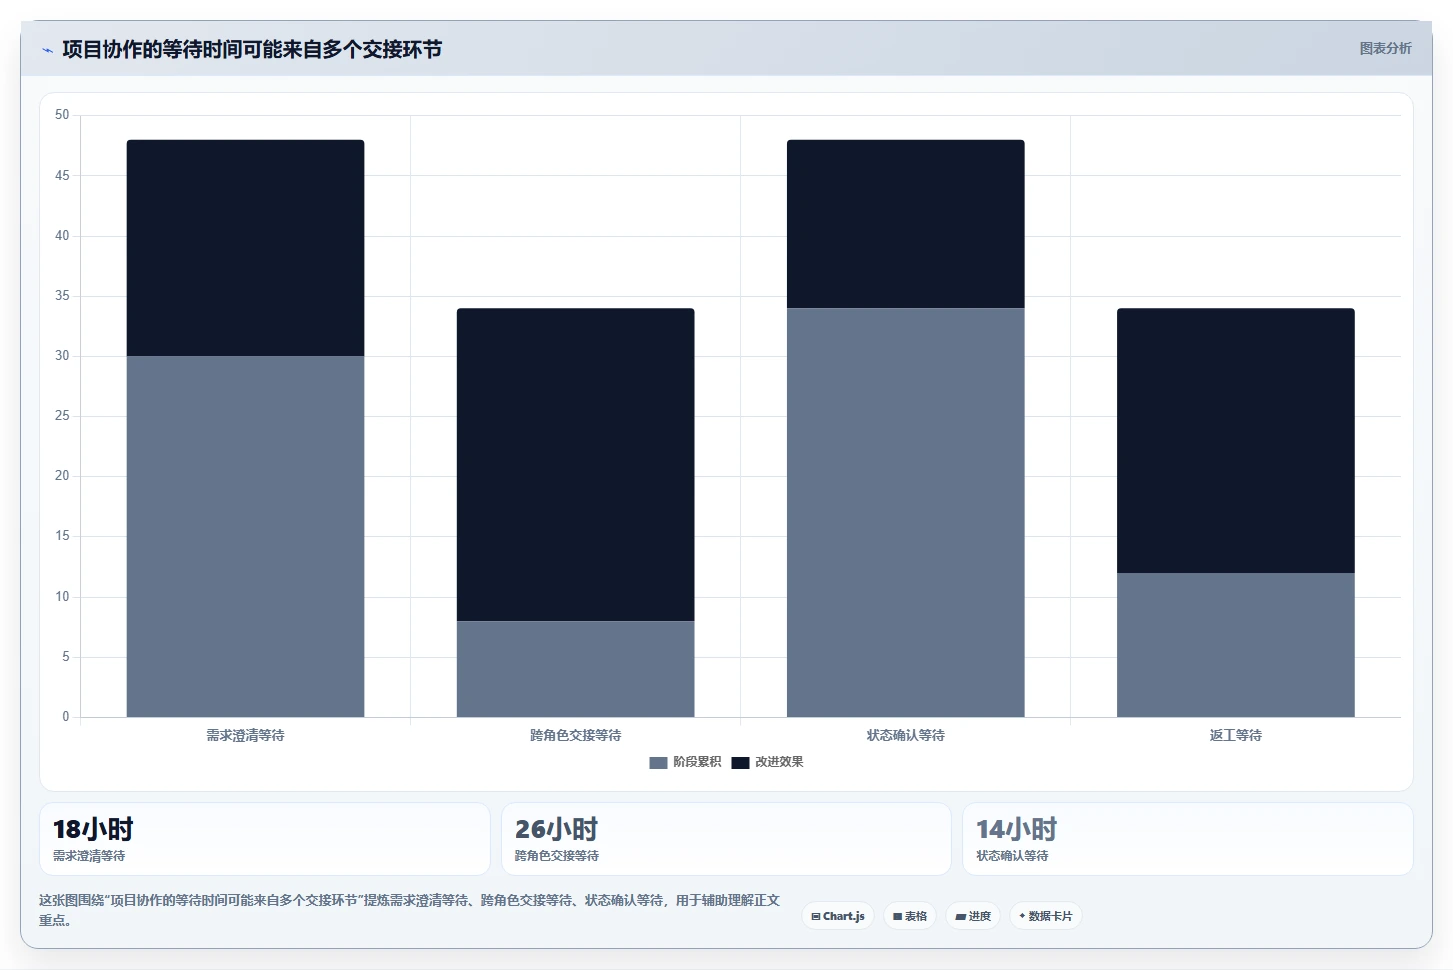The image size is (1453, 970).
Task: Click the dark bar segment for 需求澄清等待
Action: 245,248
